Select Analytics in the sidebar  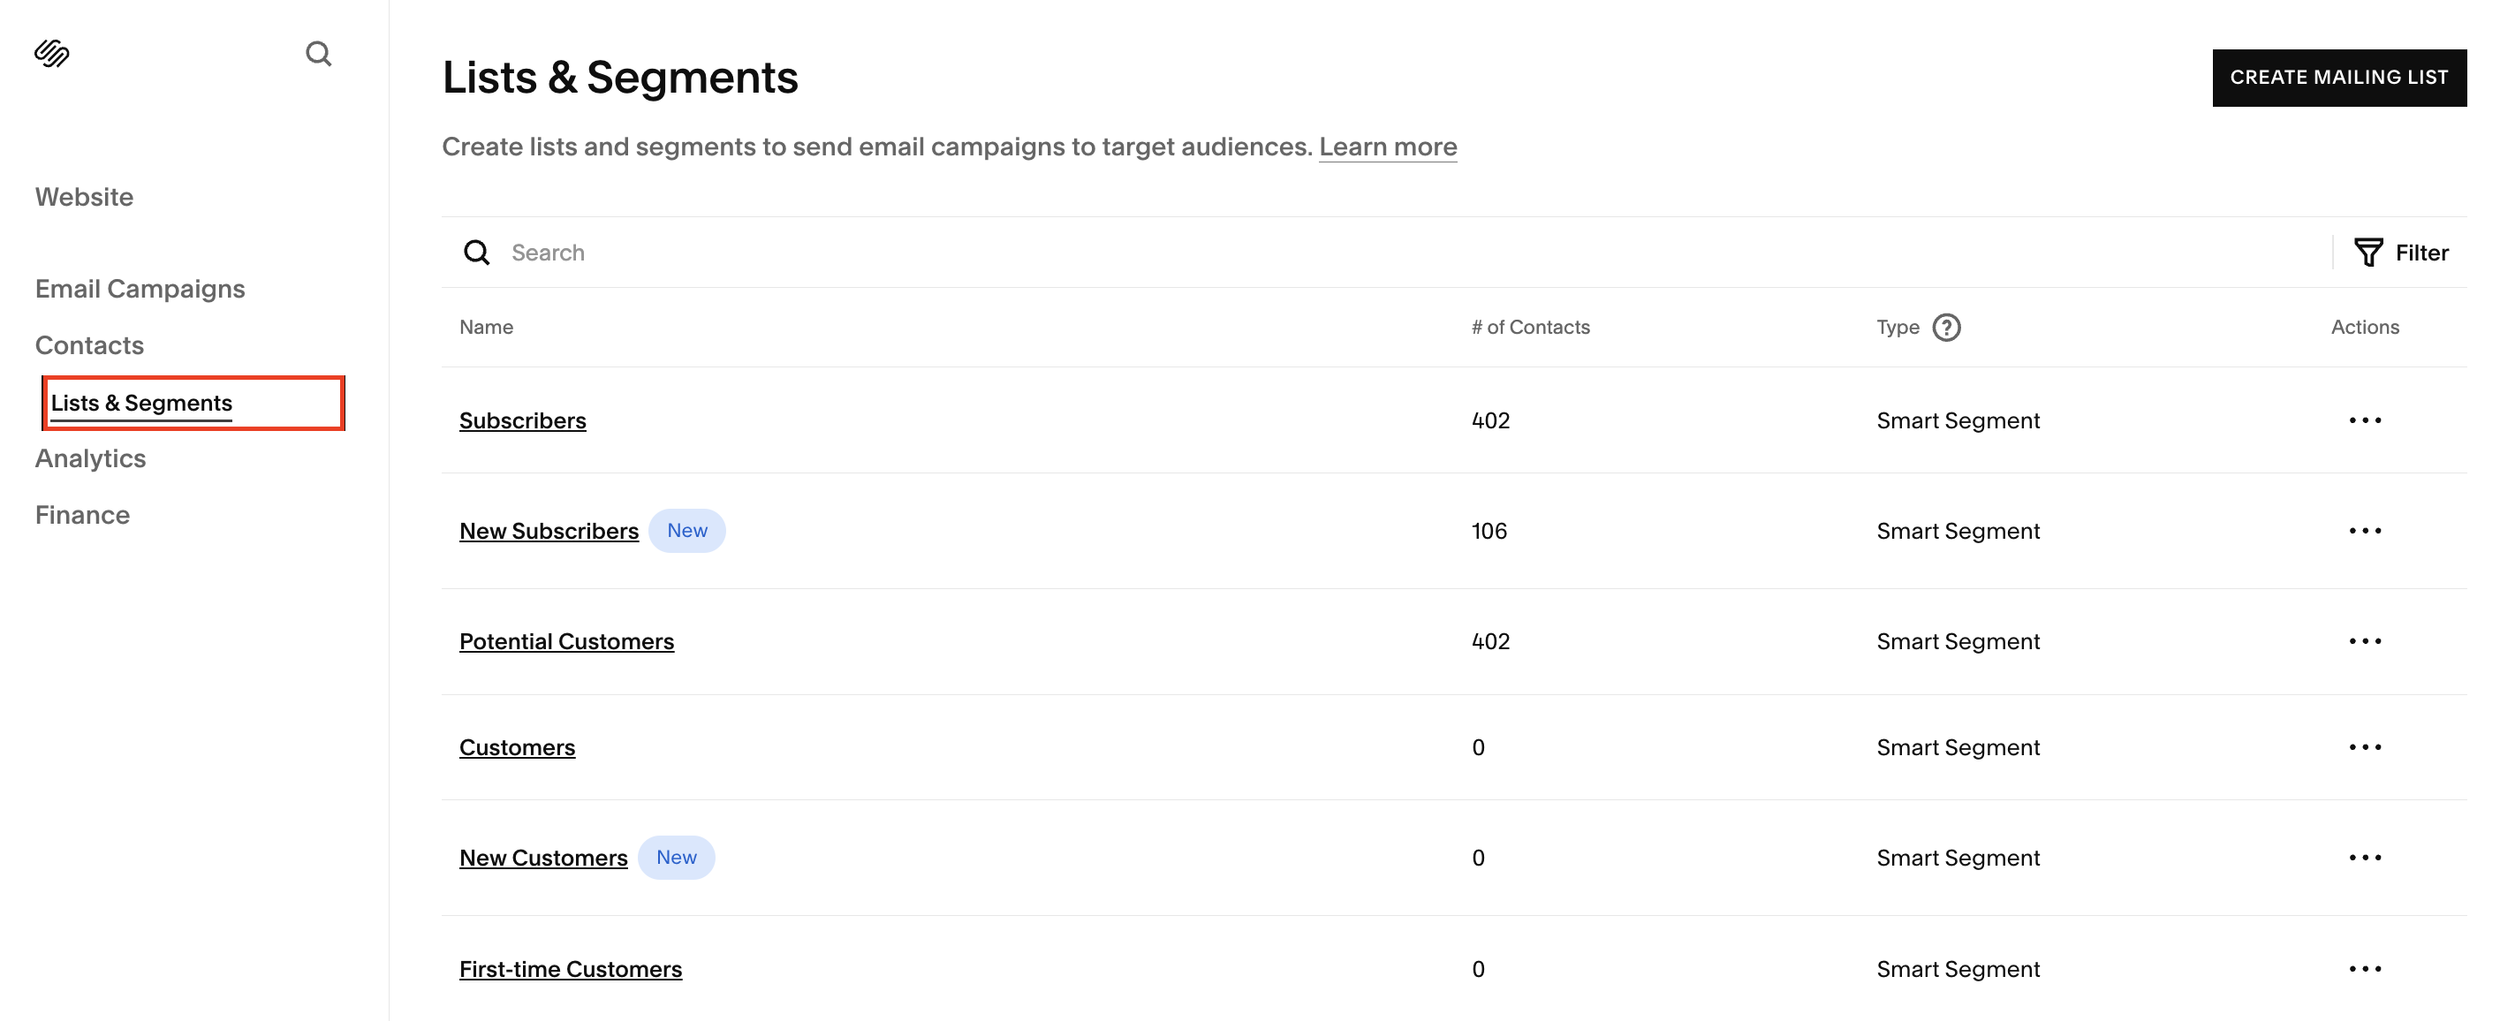click(x=90, y=459)
